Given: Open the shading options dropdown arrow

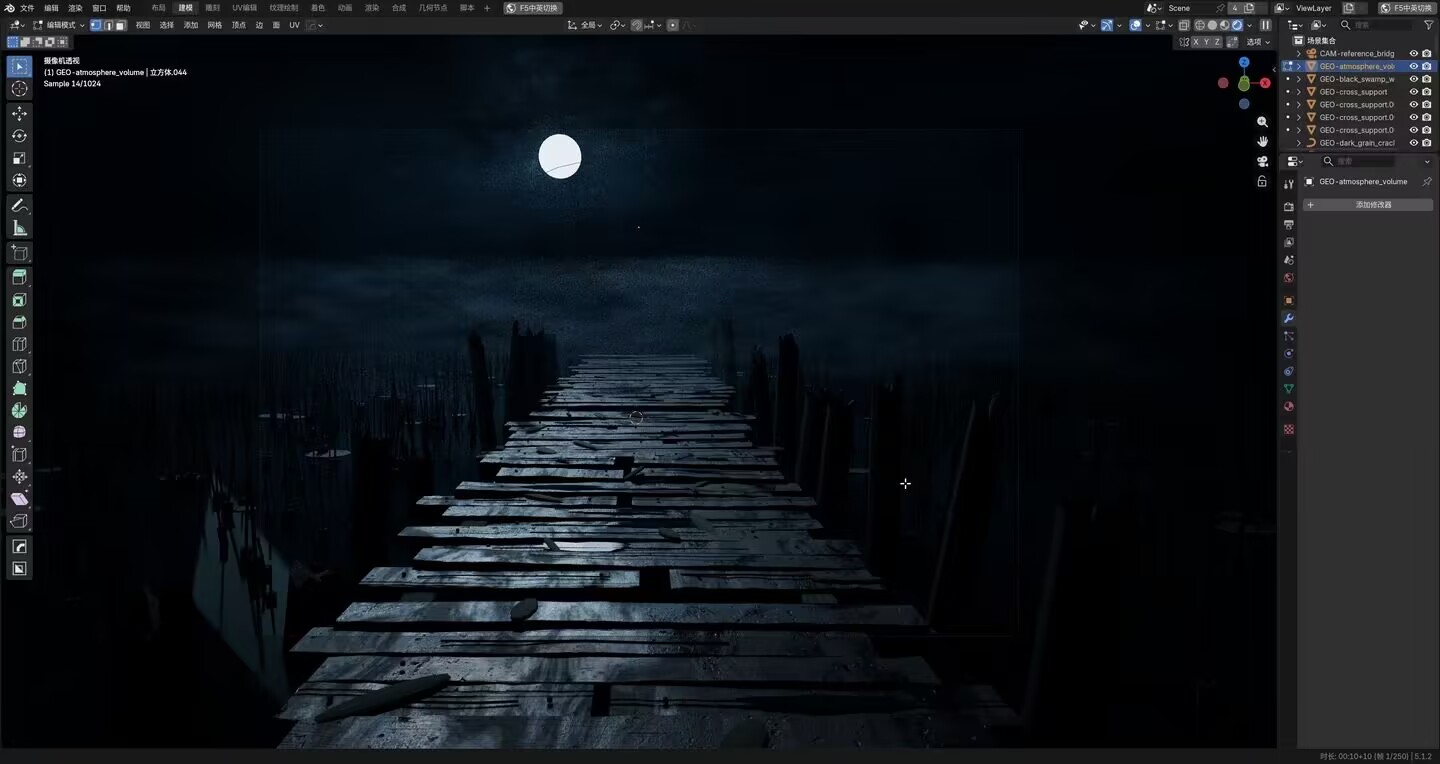Looking at the screenshot, I should 1249,25.
